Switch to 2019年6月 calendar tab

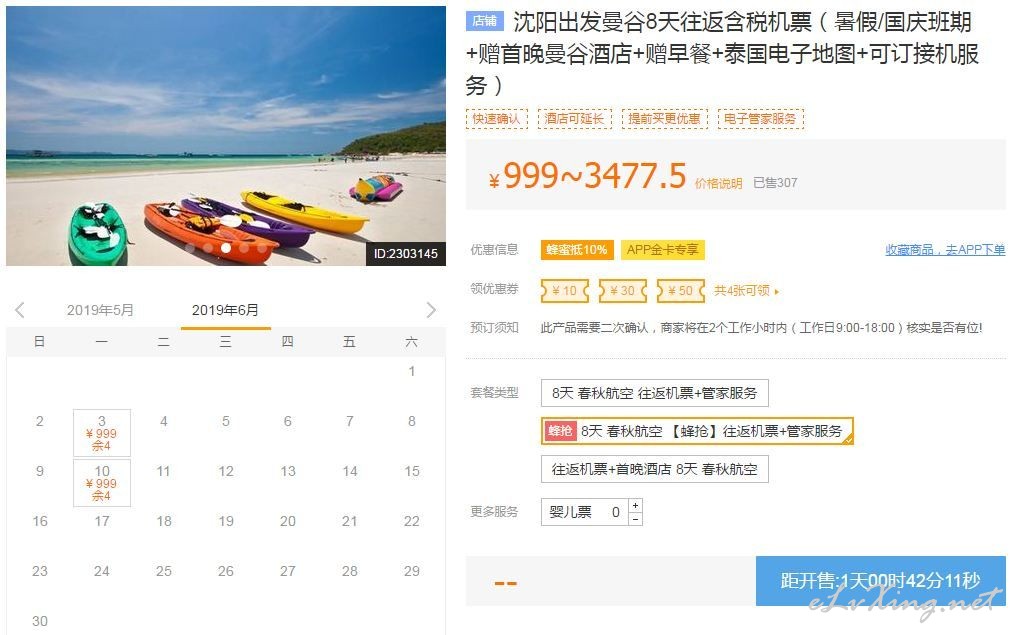point(225,310)
